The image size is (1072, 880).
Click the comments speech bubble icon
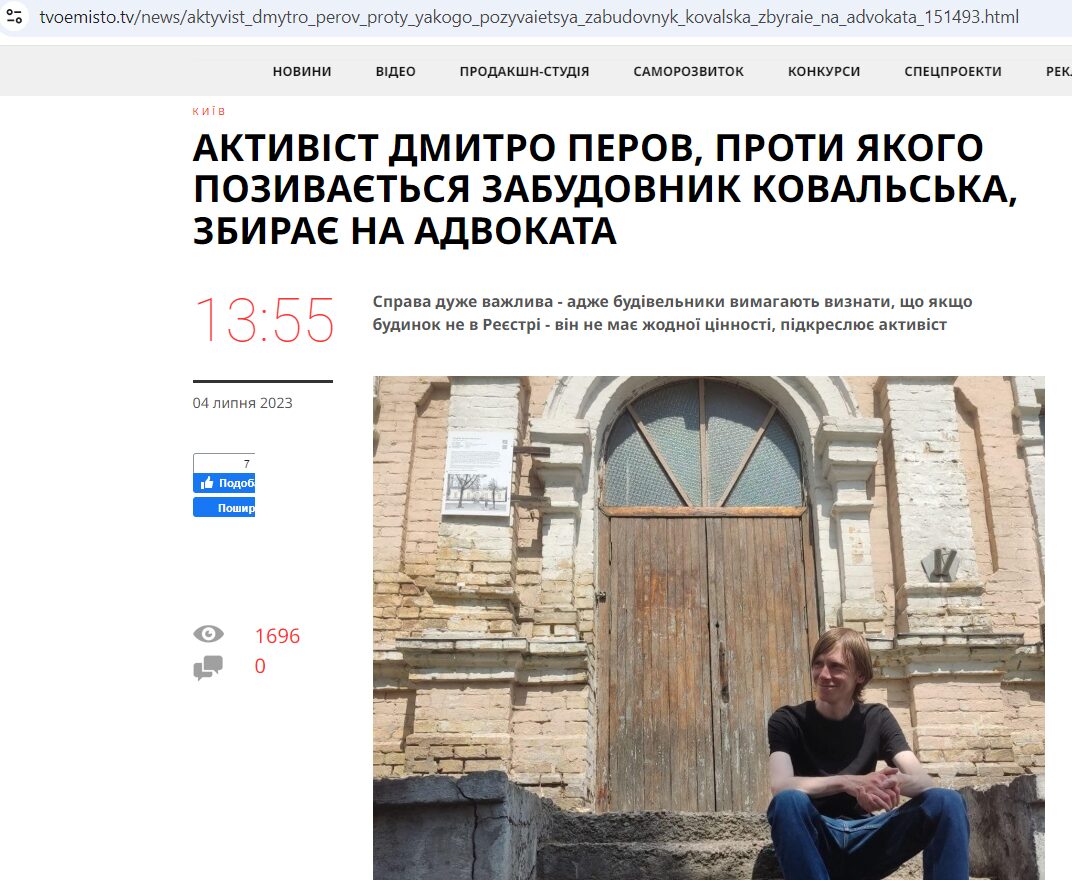pos(209,667)
